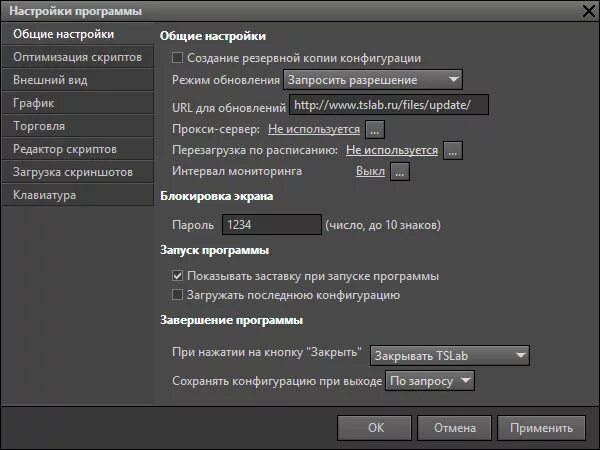Click the Выкл monitoring interval link
This screenshot has height=450, width=600.
(x=370, y=171)
